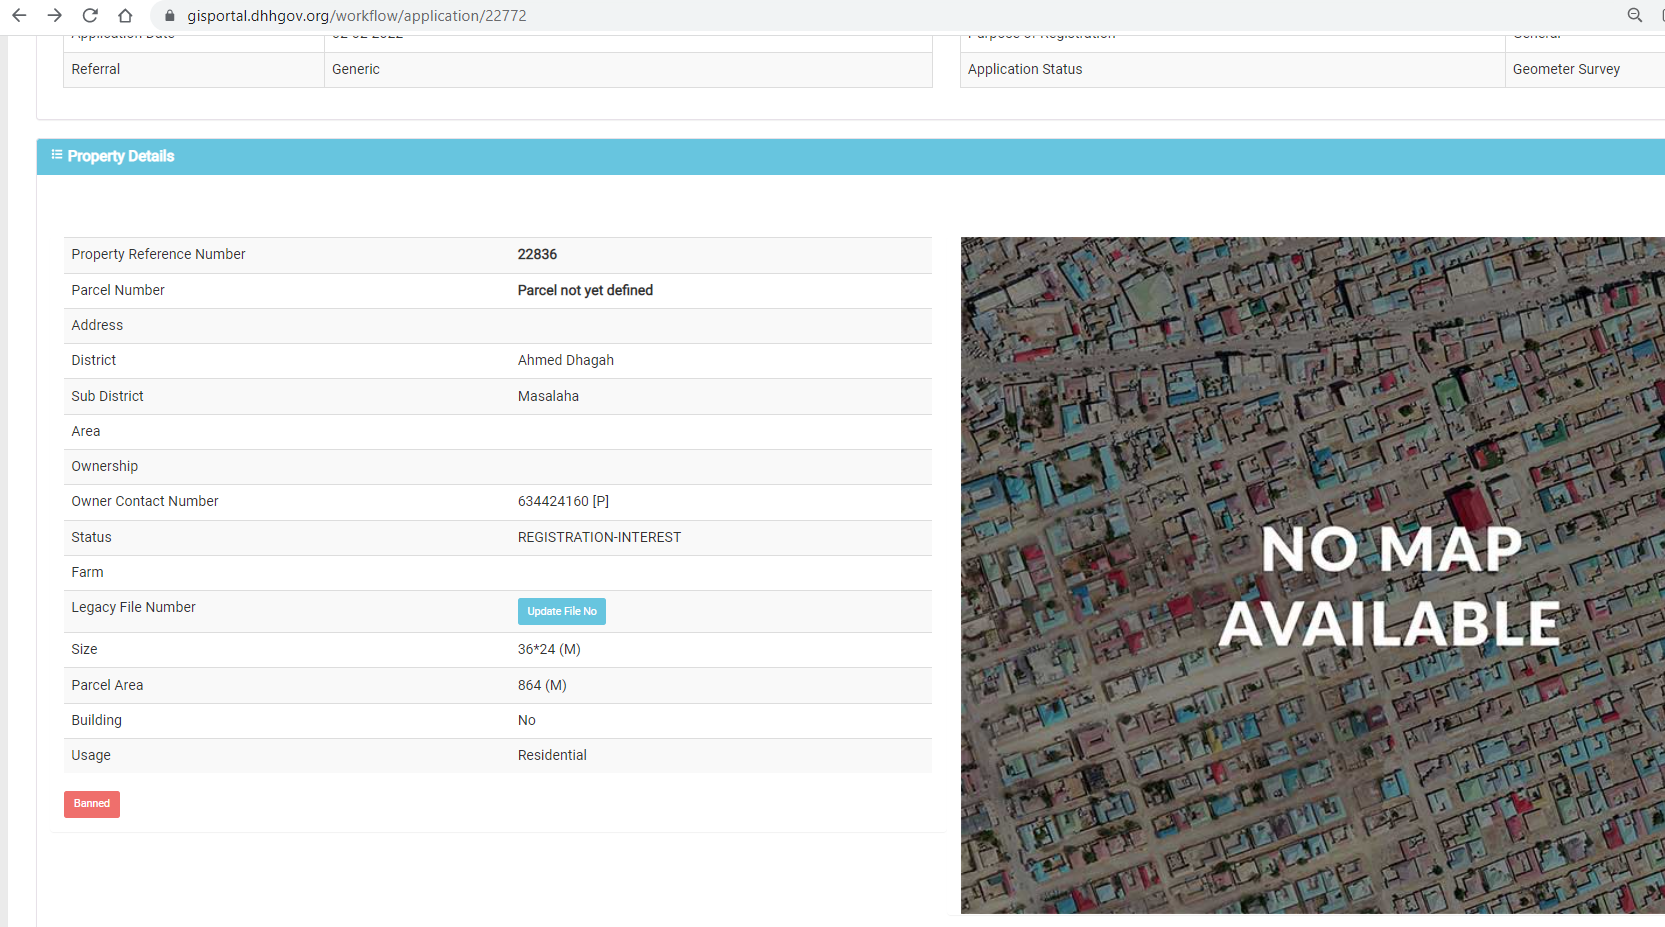Click the Application Status label
Viewport: 1665px width, 927px height.
pos(1025,69)
